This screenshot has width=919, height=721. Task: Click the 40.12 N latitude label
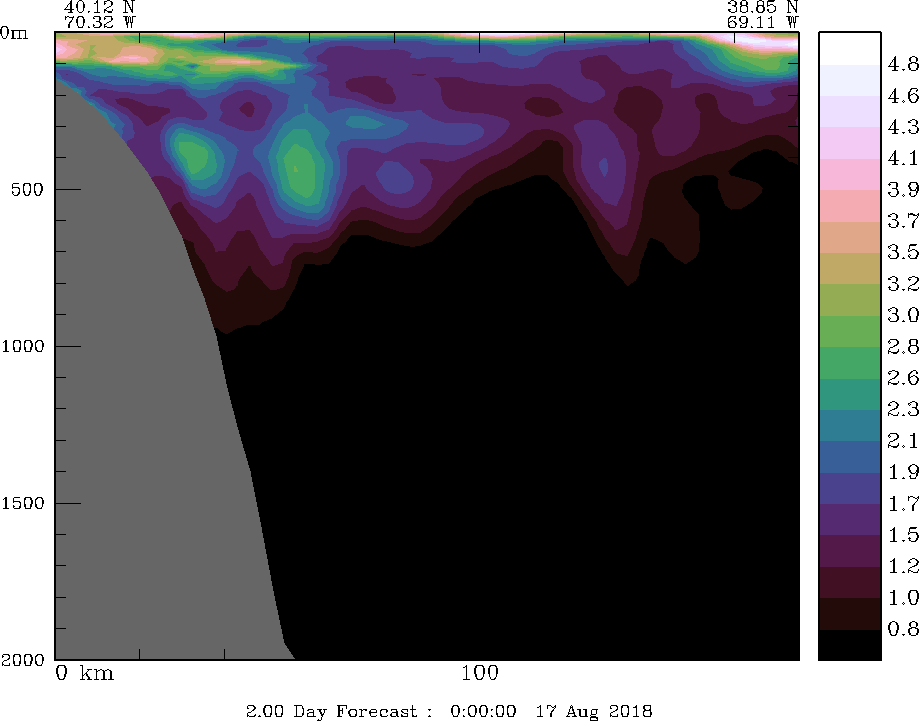click(99, 7)
